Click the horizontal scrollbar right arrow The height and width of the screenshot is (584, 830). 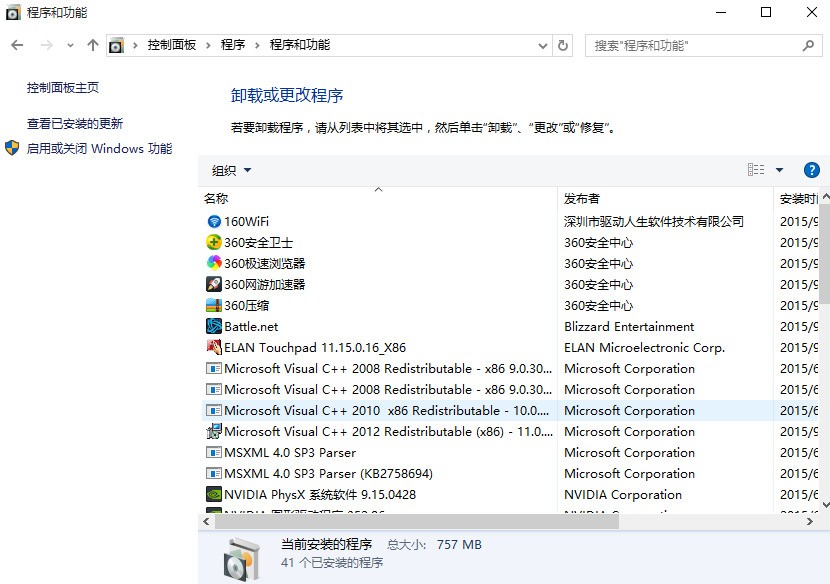(x=809, y=522)
